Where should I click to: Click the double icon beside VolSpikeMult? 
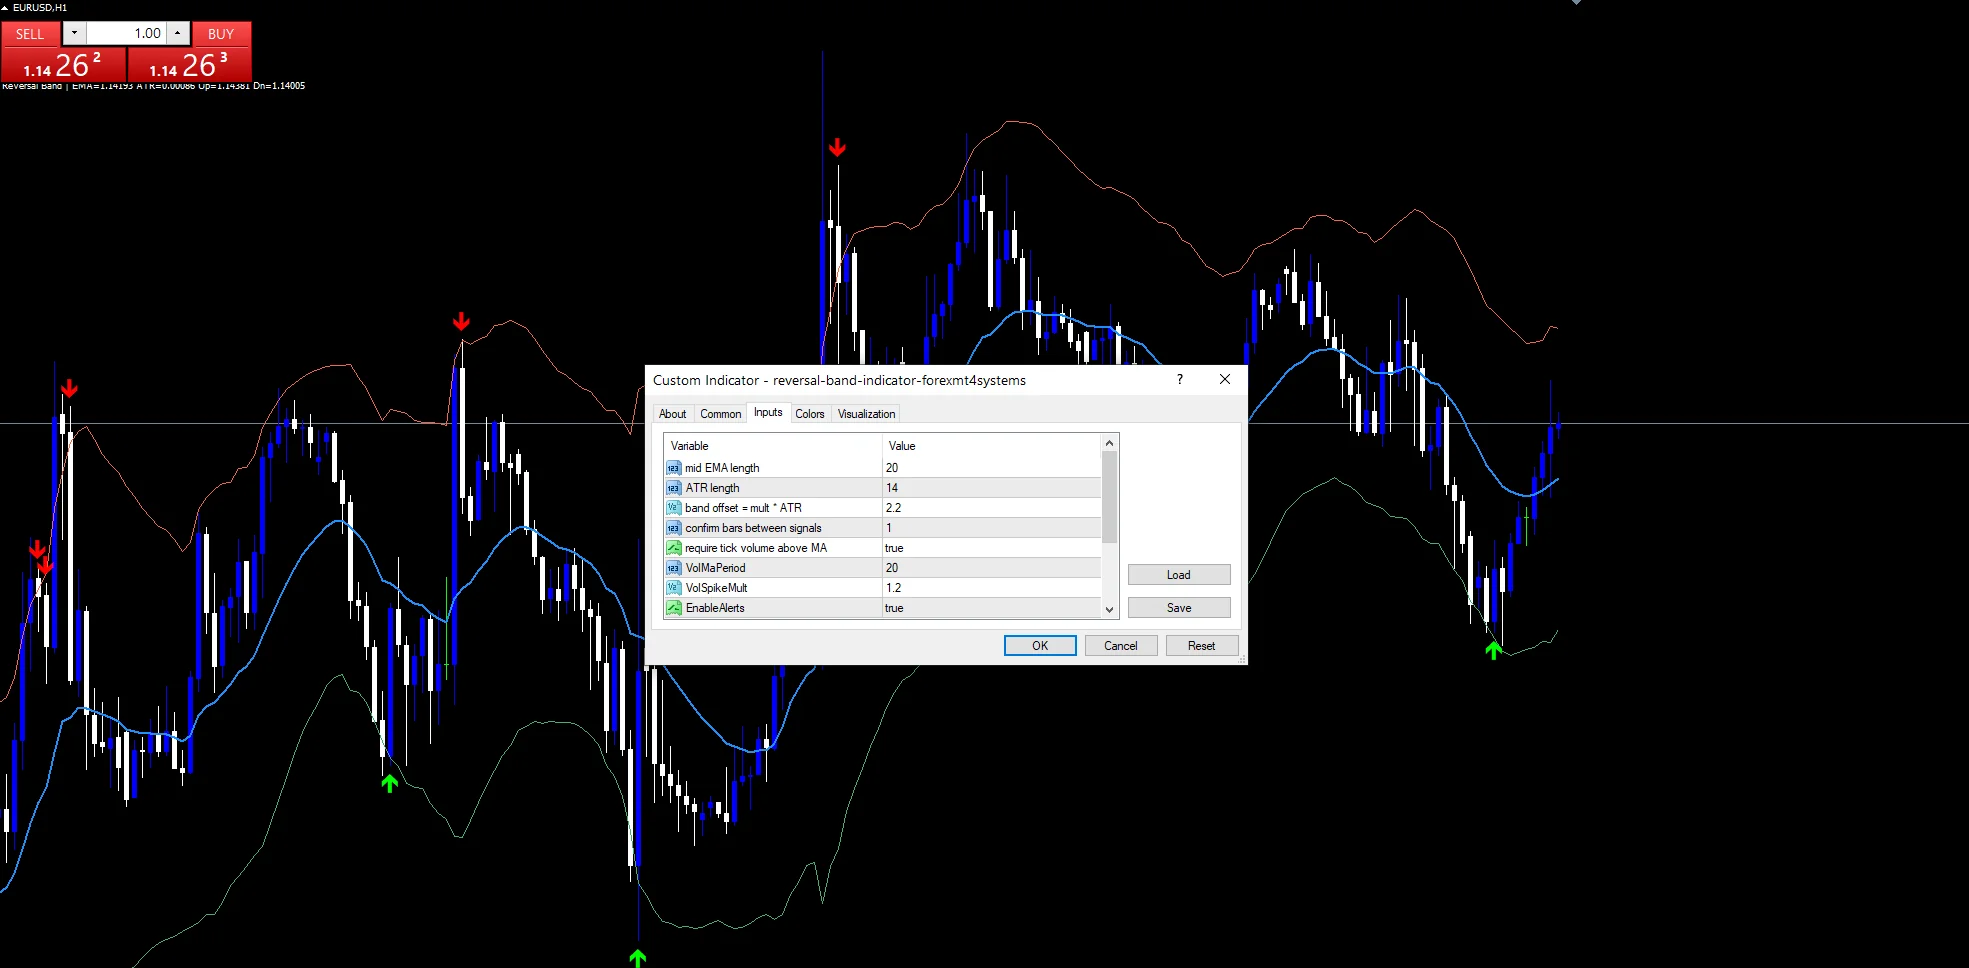(674, 588)
